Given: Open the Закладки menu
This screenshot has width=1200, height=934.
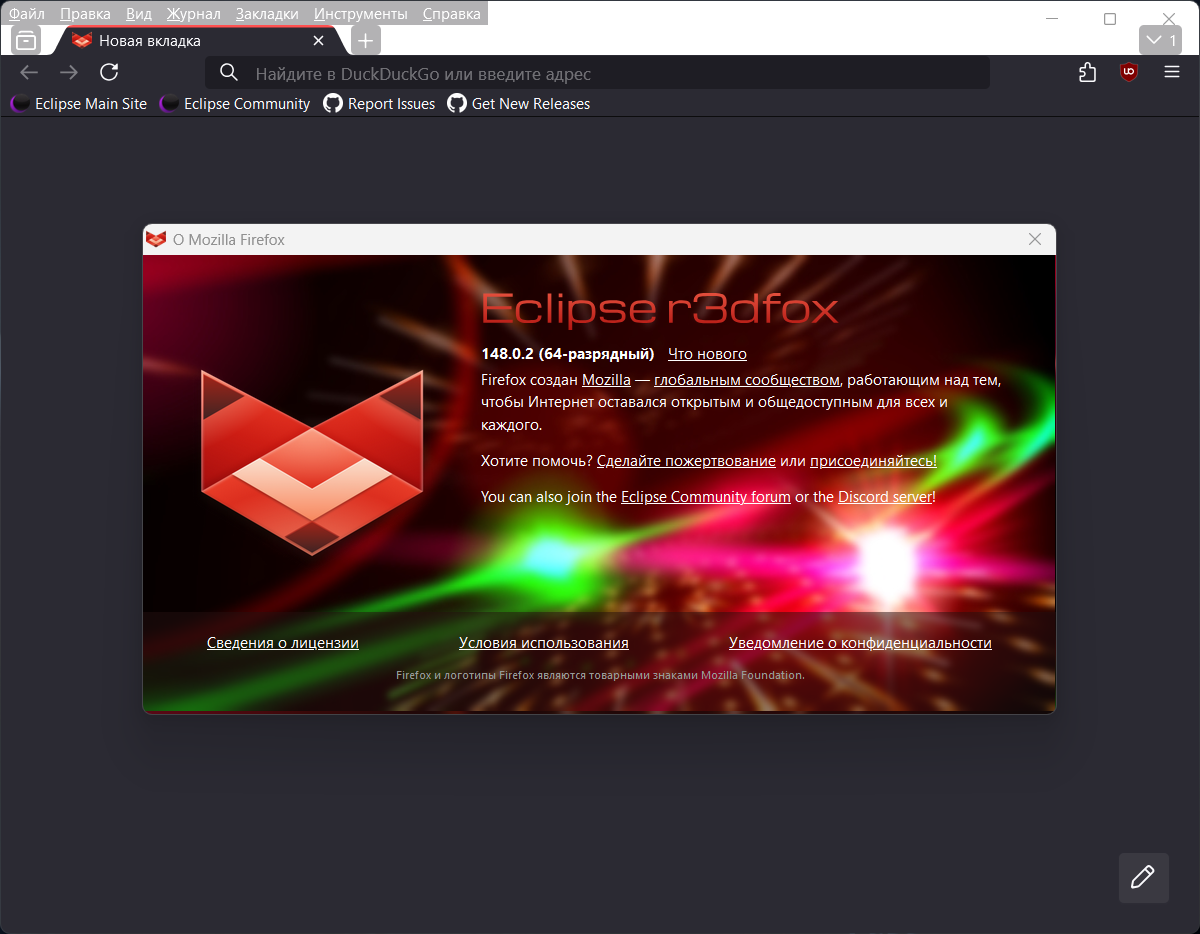Looking at the screenshot, I should 267,14.
